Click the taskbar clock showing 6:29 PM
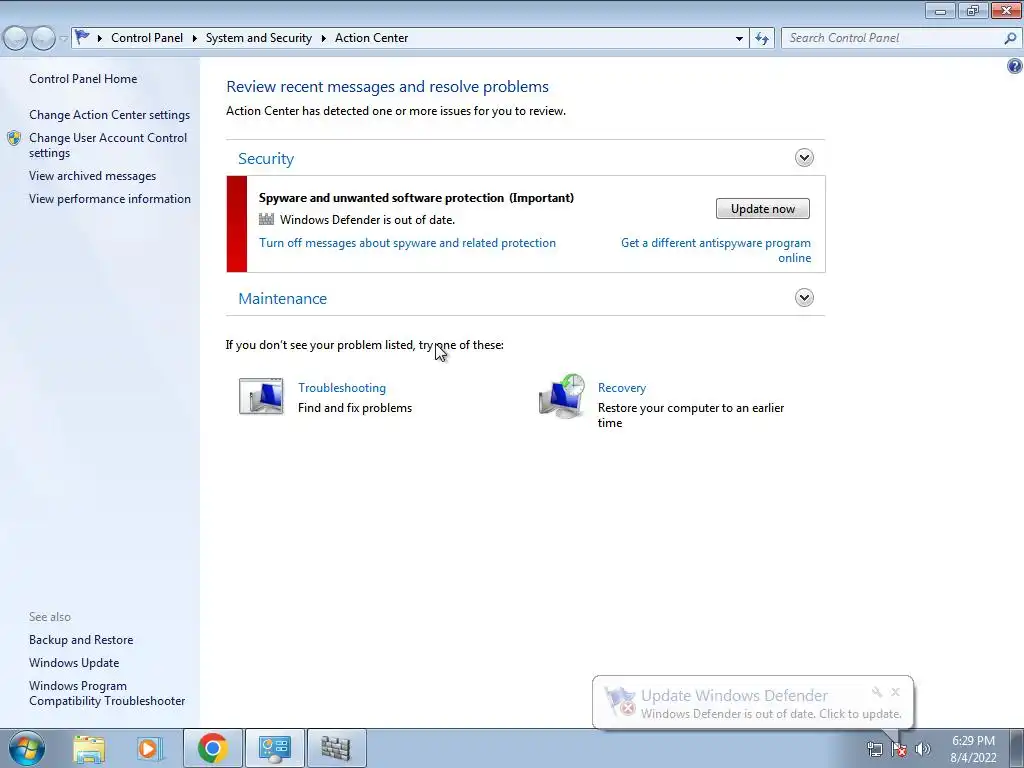Screen dimensions: 1024x768 point(973,749)
